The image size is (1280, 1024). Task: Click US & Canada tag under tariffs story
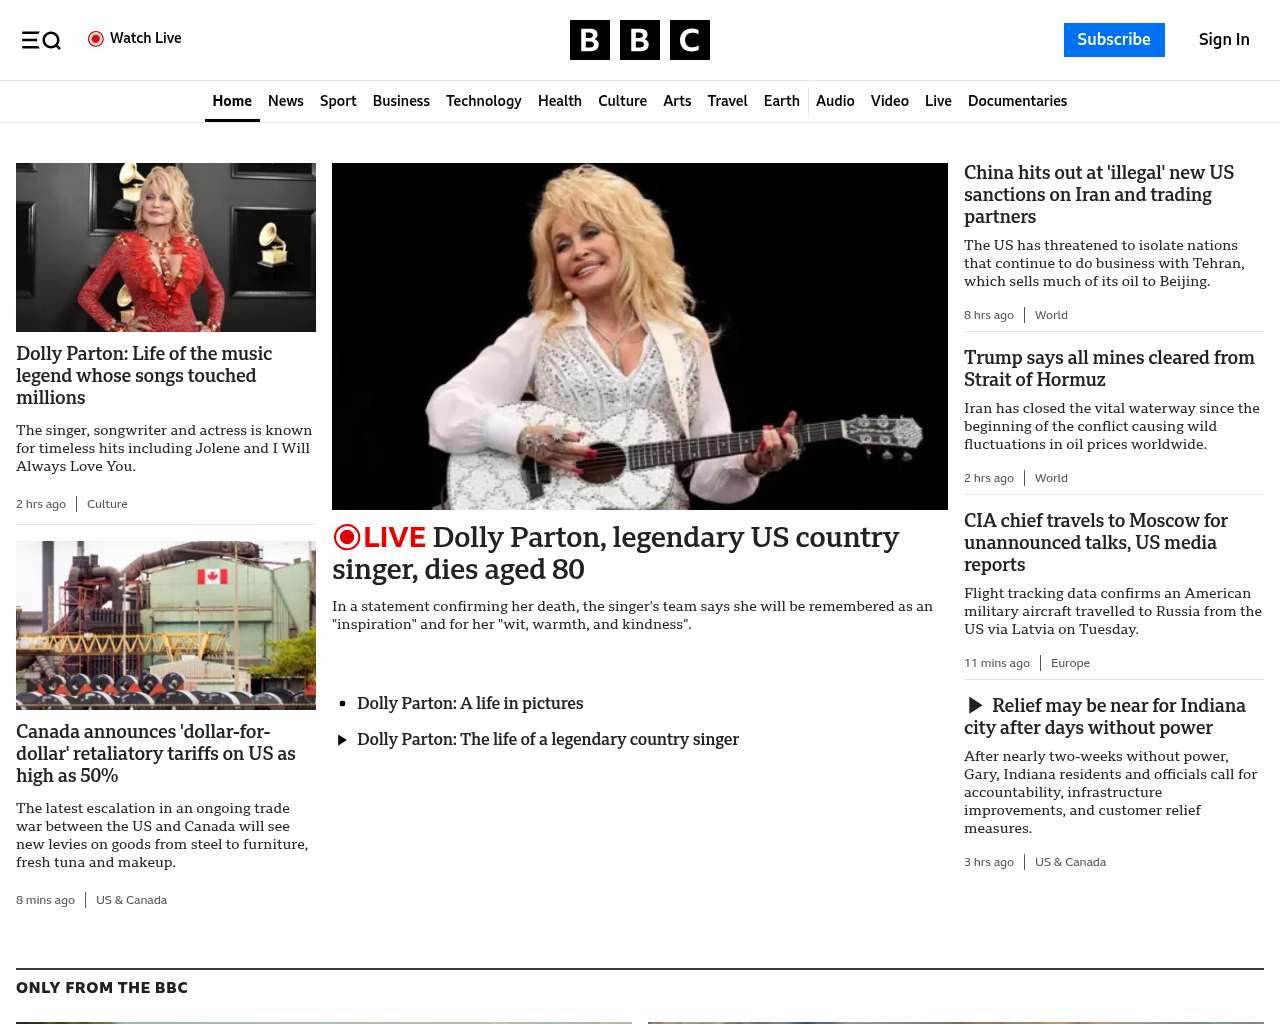[131, 900]
